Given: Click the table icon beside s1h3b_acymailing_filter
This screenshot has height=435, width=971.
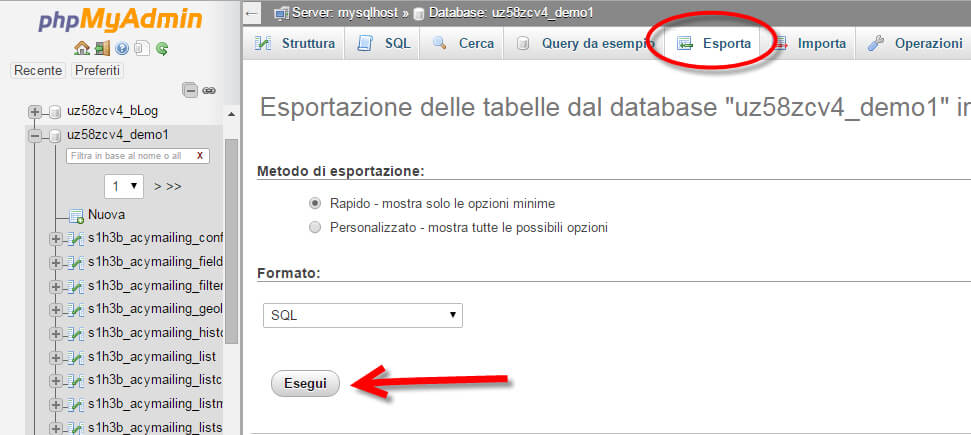Looking at the screenshot, I should point(76,286).
